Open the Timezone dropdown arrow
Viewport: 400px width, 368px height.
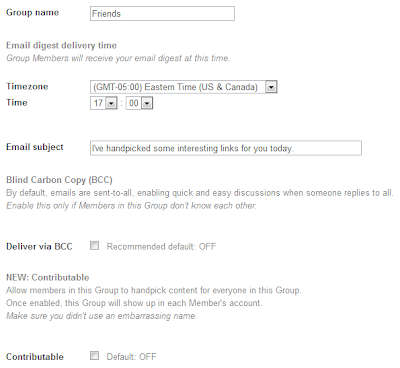271,87
